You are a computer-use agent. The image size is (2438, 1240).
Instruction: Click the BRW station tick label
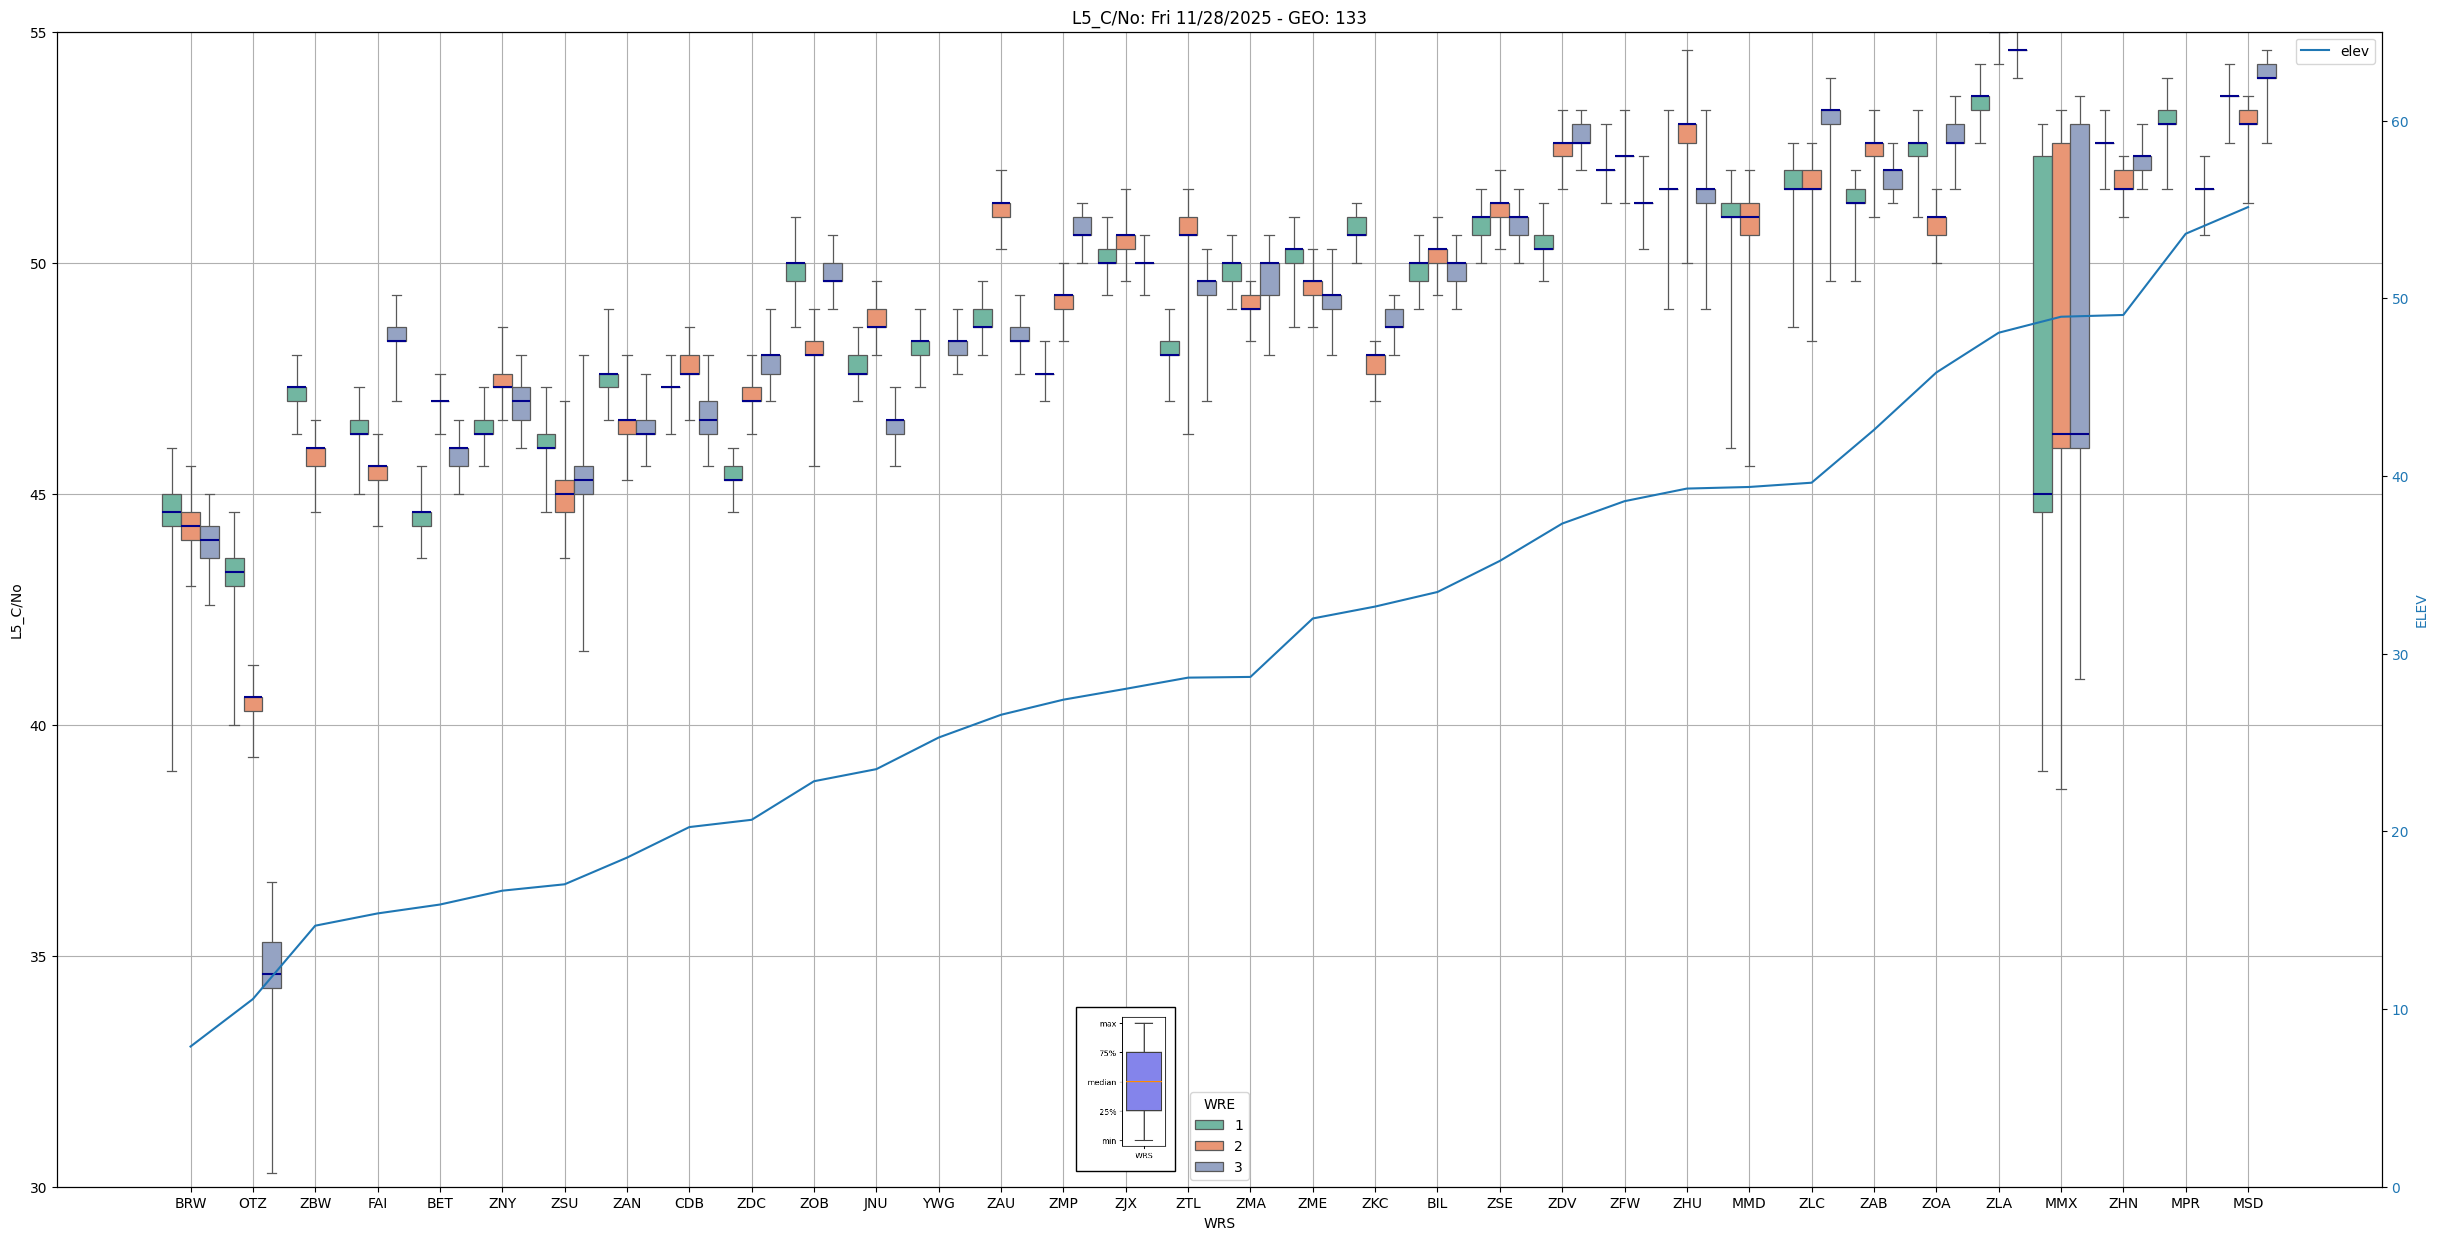tap(190, 1203)
